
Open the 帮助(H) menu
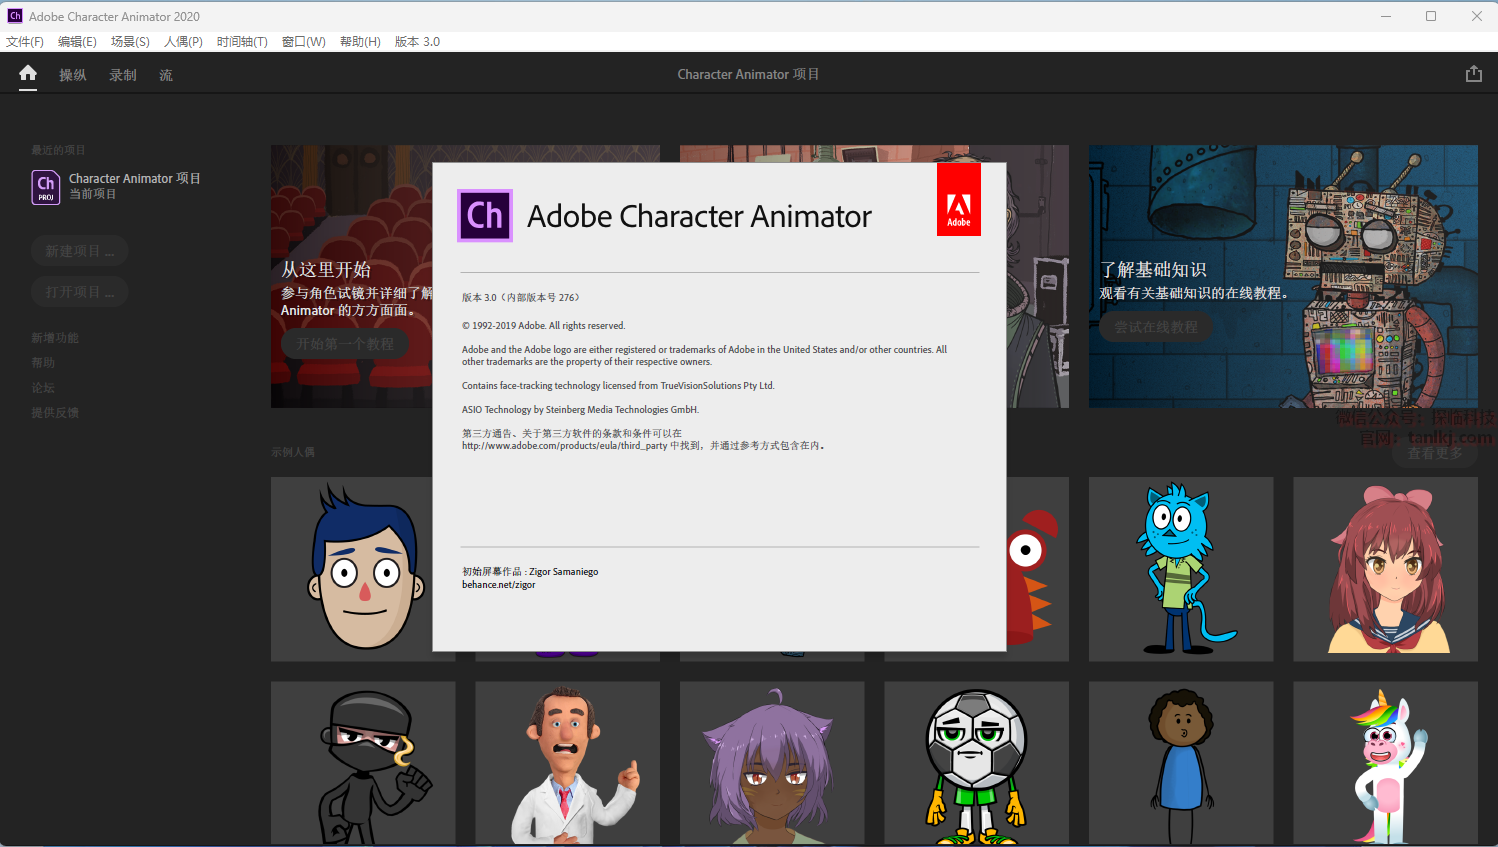click(360, 42)
